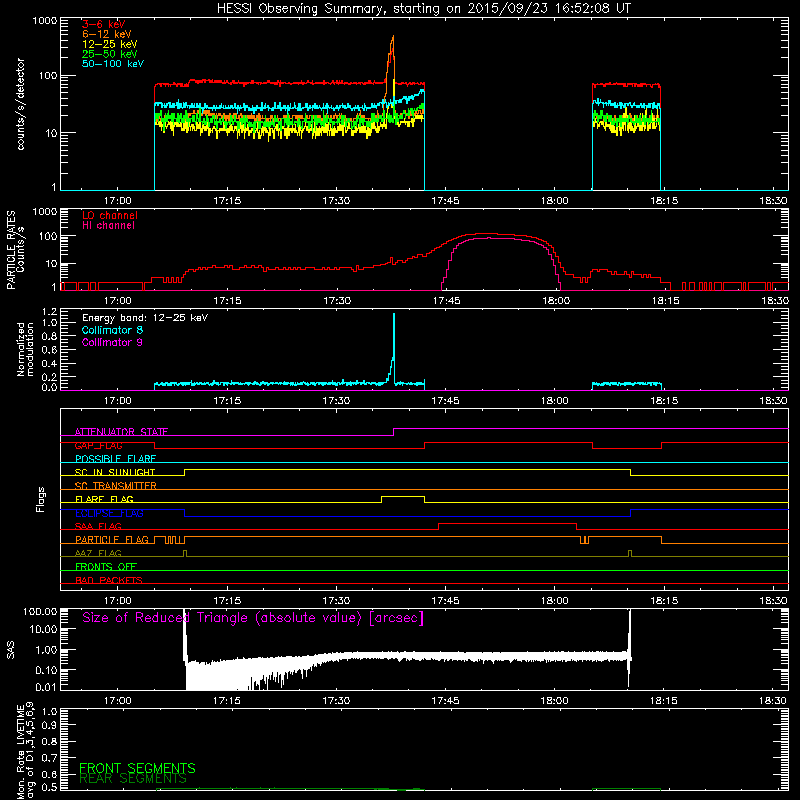Click the raised FLARE FLAG step segment
This screenshot has height=800, width=800.
(x=403, y=496)
